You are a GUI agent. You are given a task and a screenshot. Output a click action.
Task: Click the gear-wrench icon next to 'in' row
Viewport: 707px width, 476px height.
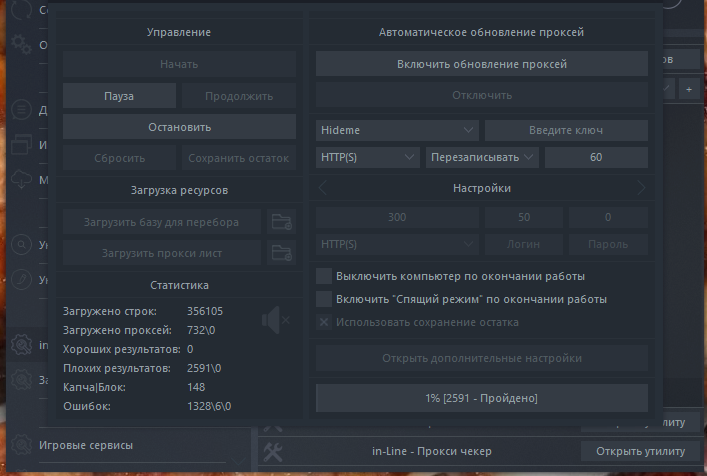21,345
